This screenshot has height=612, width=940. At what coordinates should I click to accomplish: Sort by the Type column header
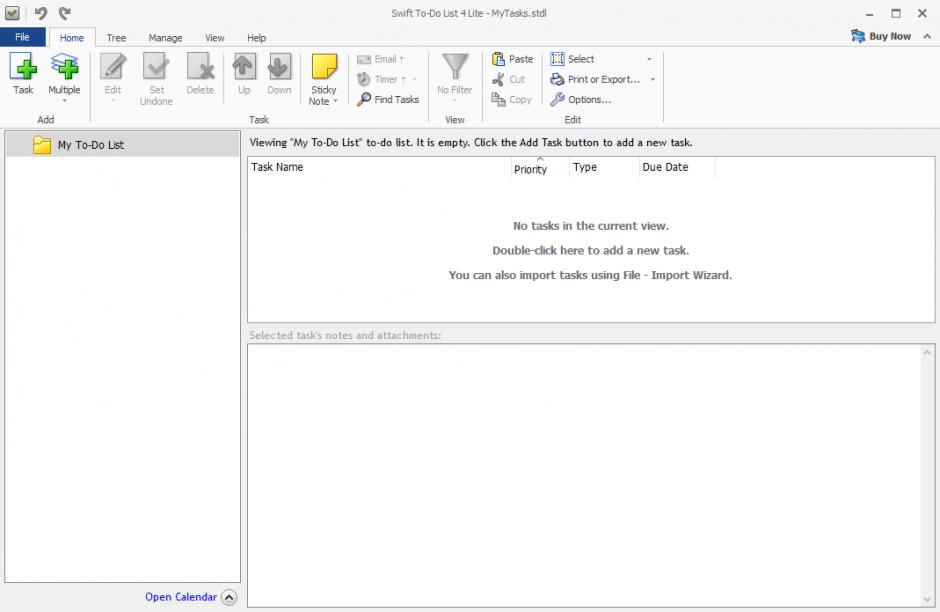604,167
